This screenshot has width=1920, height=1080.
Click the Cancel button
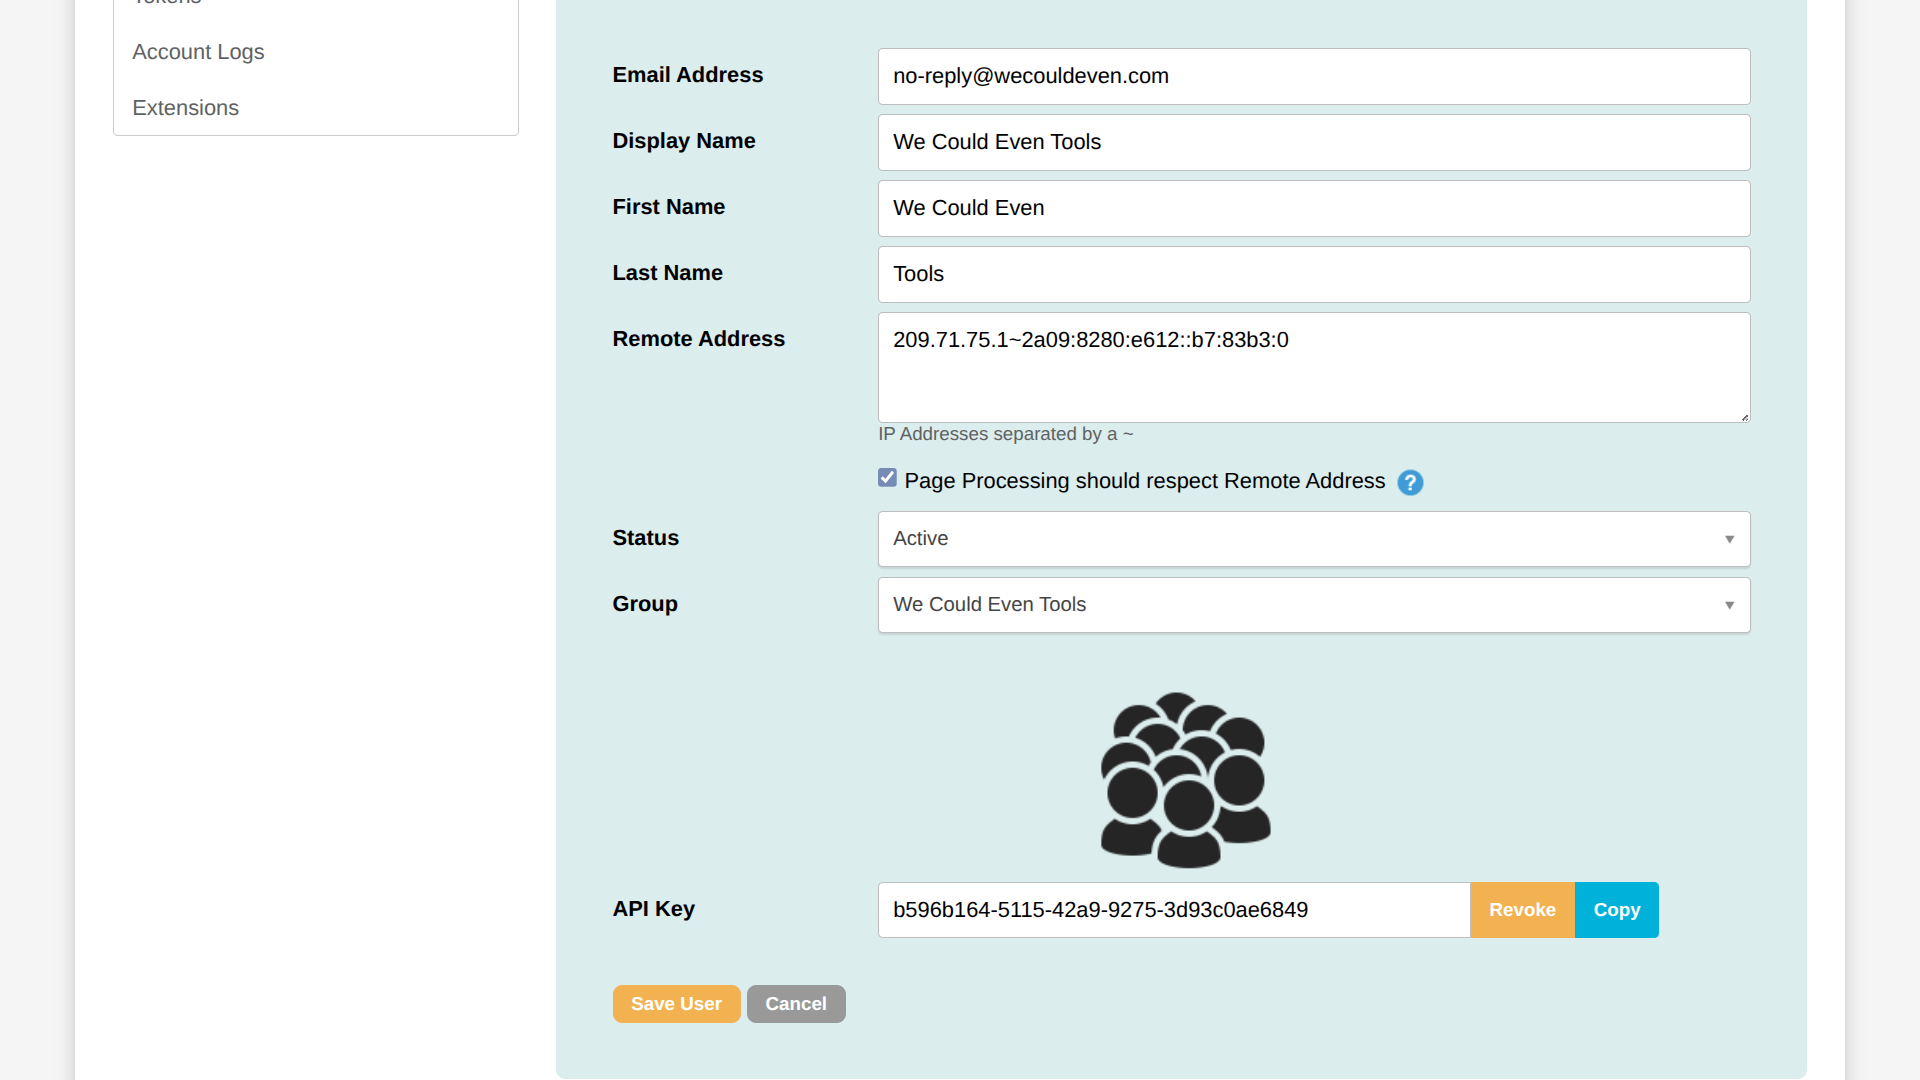(795, 1004)
